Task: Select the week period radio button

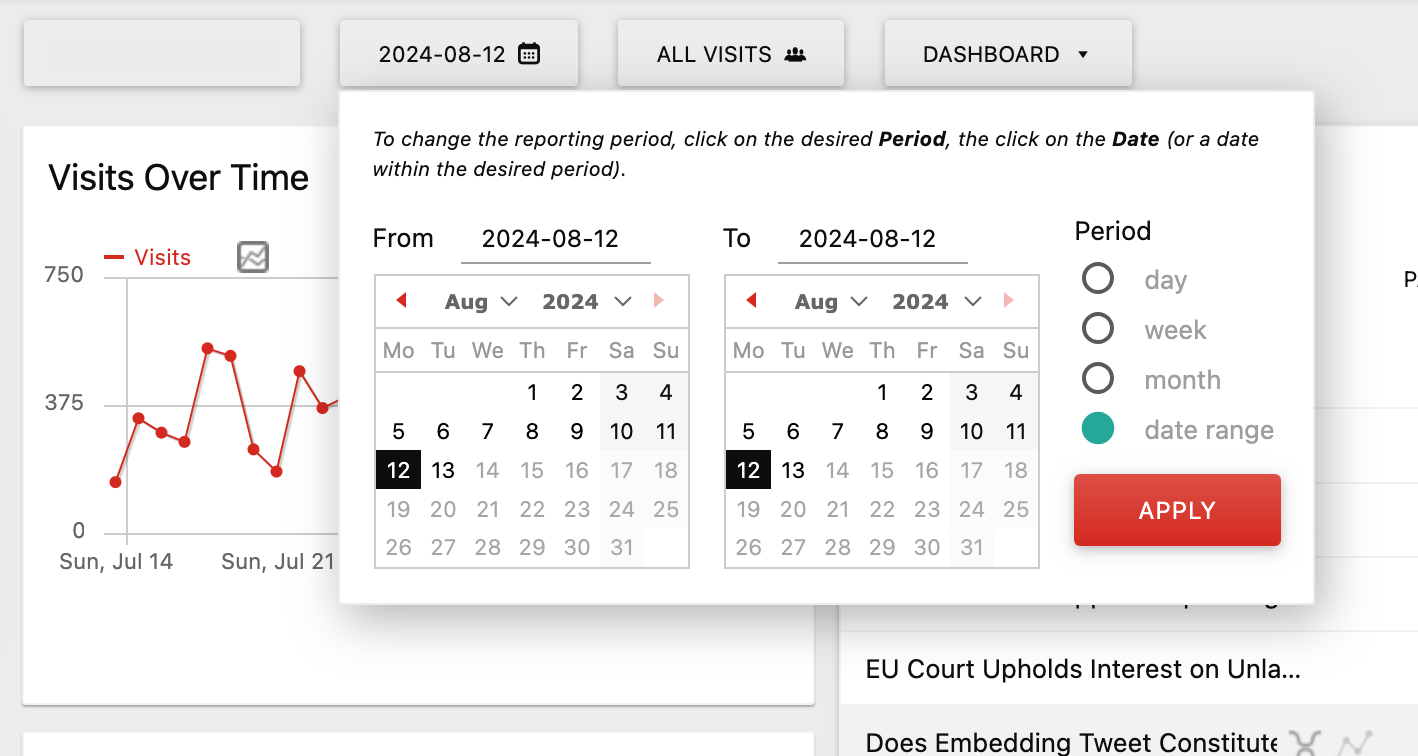Action: 1098,329
